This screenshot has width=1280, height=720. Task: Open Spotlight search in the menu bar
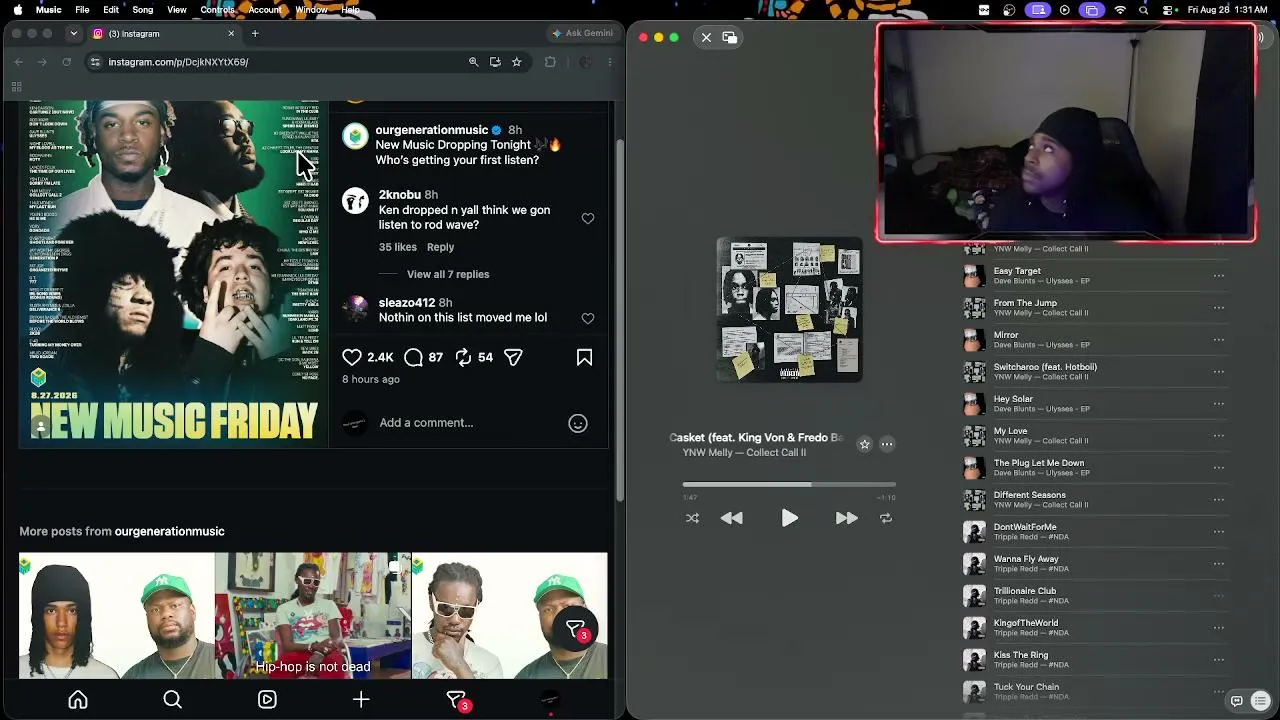click(1143, 10)
